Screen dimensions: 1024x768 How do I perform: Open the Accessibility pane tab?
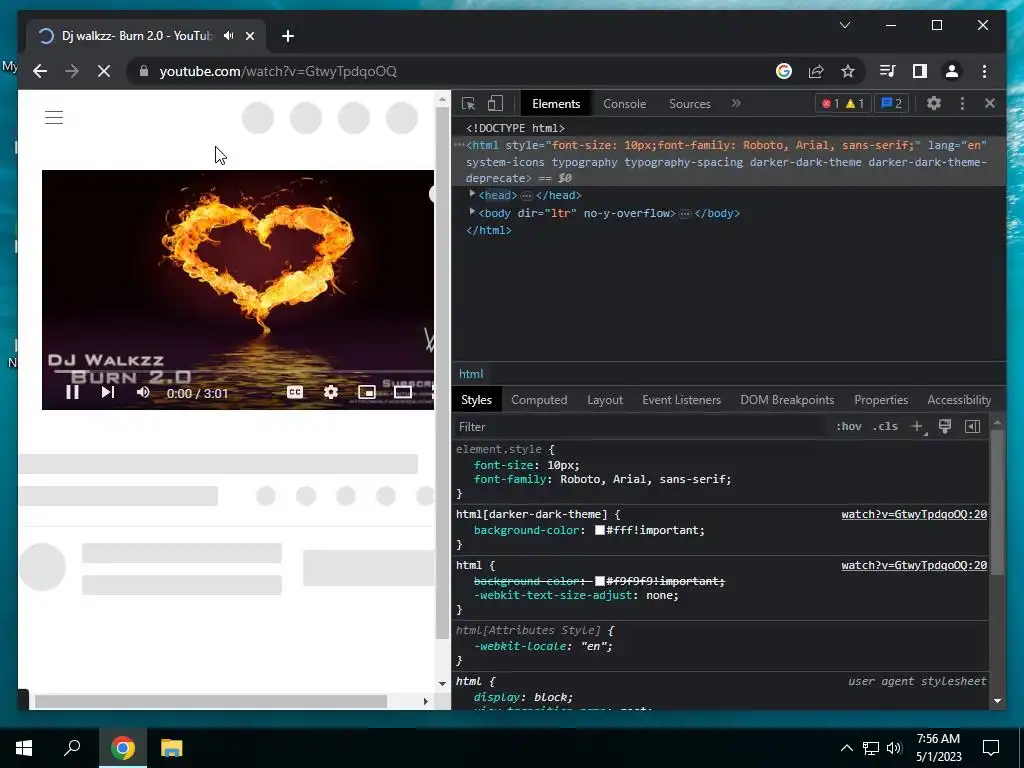point(959,400)
